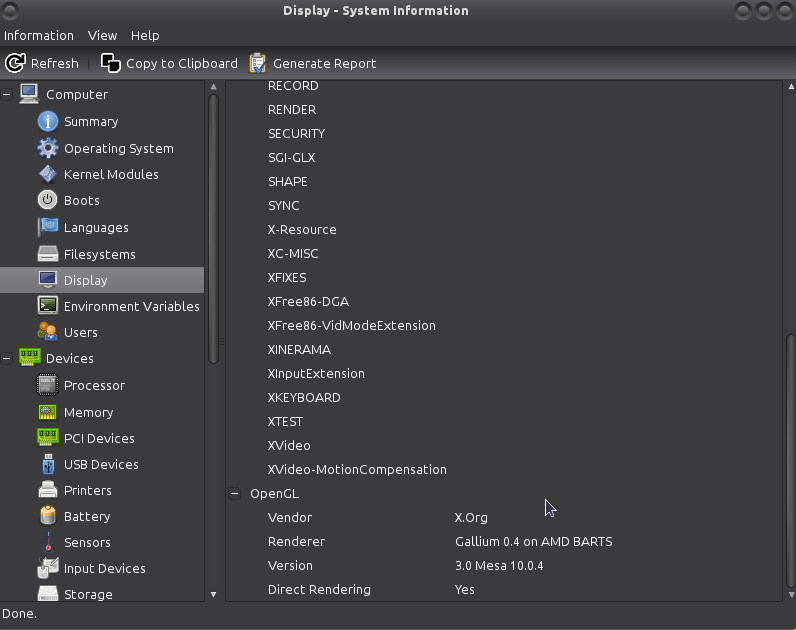Click the sidebar scroll down arrow
This screenshot has width=796, height=630.
click(x=213, y=594)
